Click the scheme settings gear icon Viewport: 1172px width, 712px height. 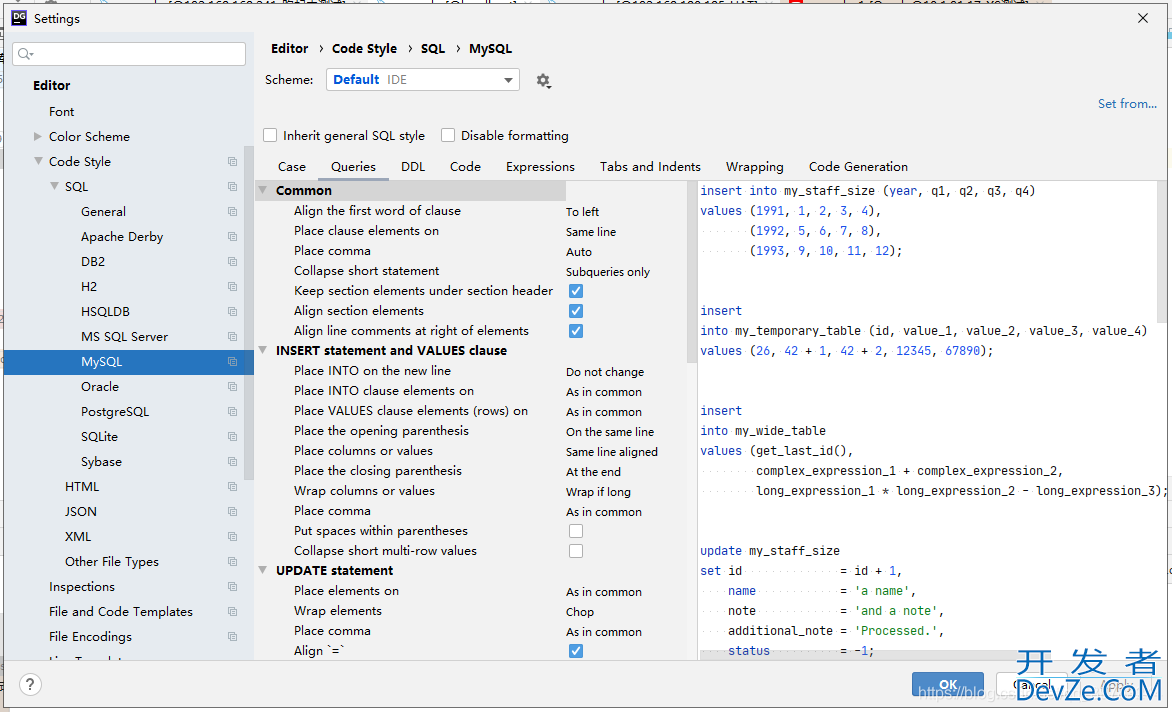tap(543, 81)
